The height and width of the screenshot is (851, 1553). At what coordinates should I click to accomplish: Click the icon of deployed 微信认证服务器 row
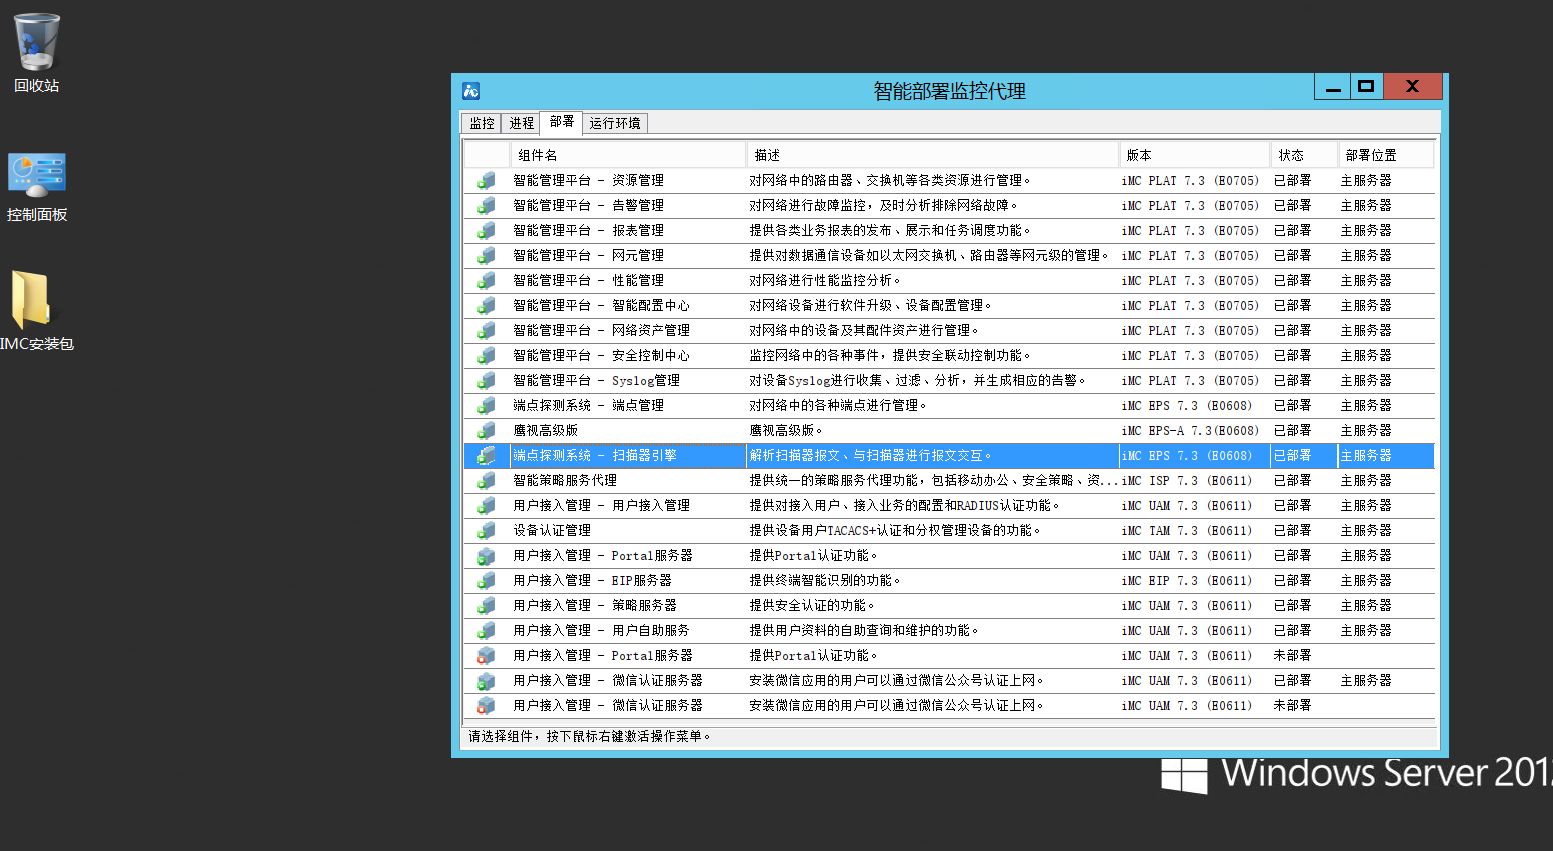(486, 681)
